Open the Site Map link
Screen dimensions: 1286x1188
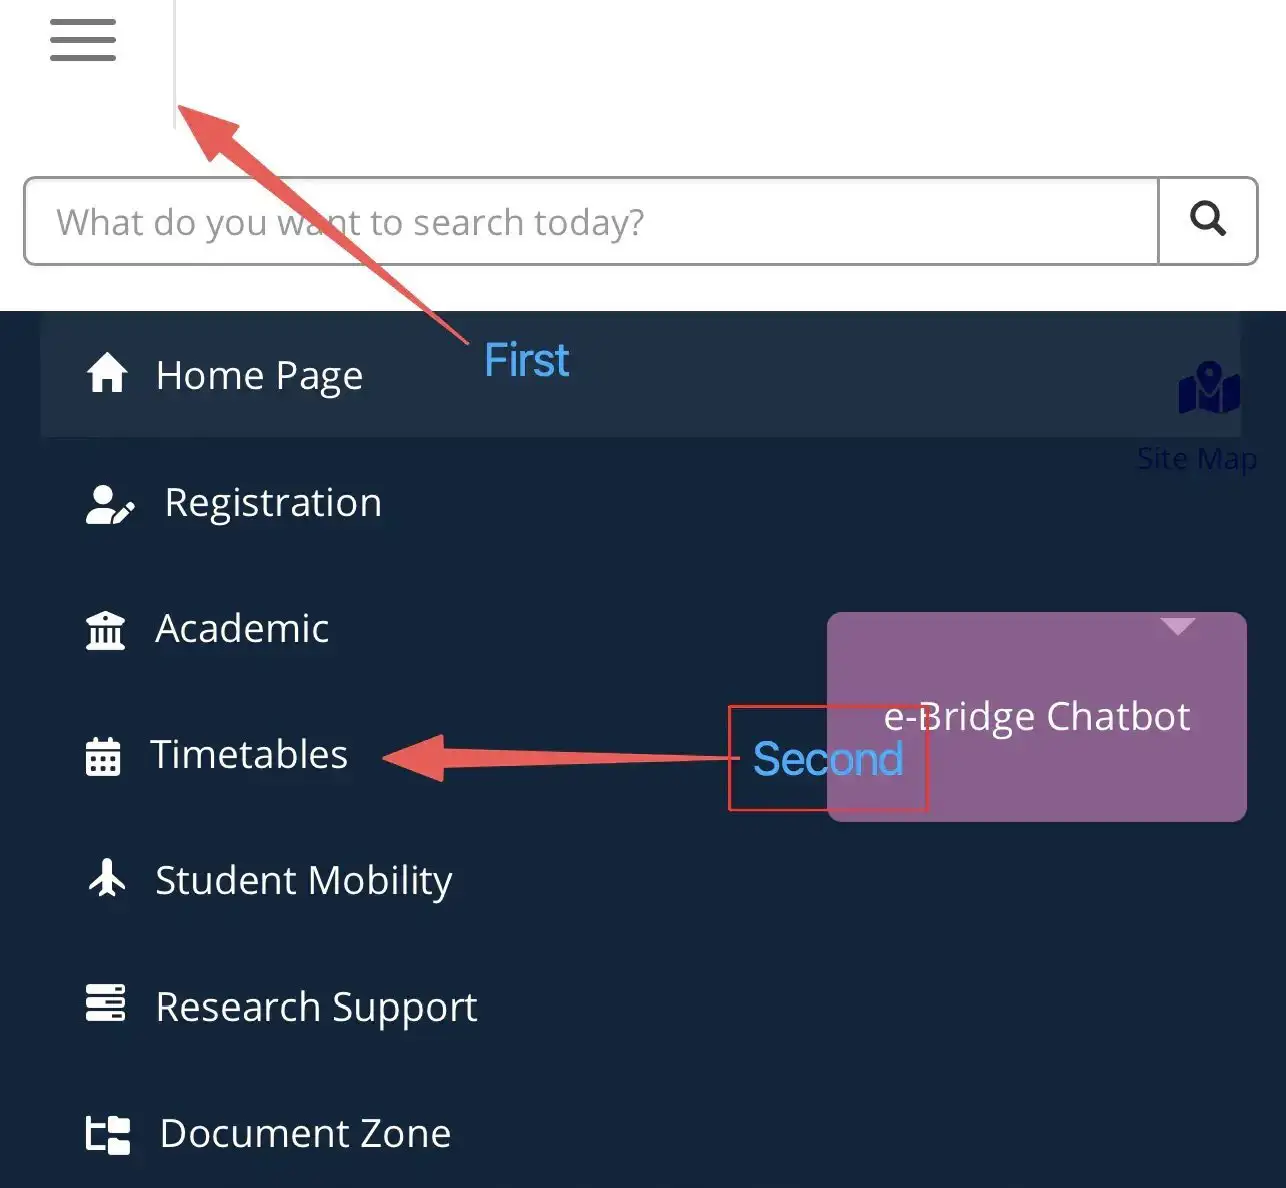(1196, 459)
